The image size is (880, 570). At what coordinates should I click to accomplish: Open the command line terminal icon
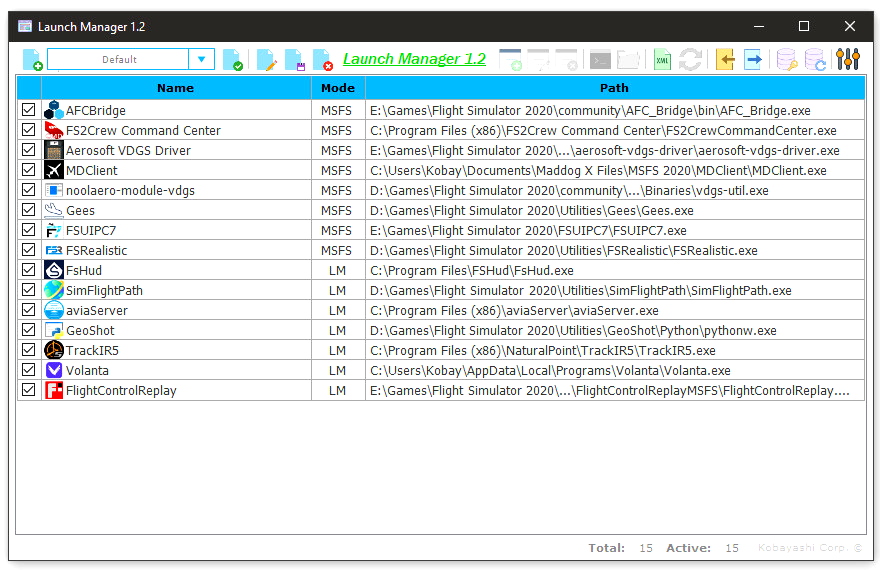tap(600, 59)
